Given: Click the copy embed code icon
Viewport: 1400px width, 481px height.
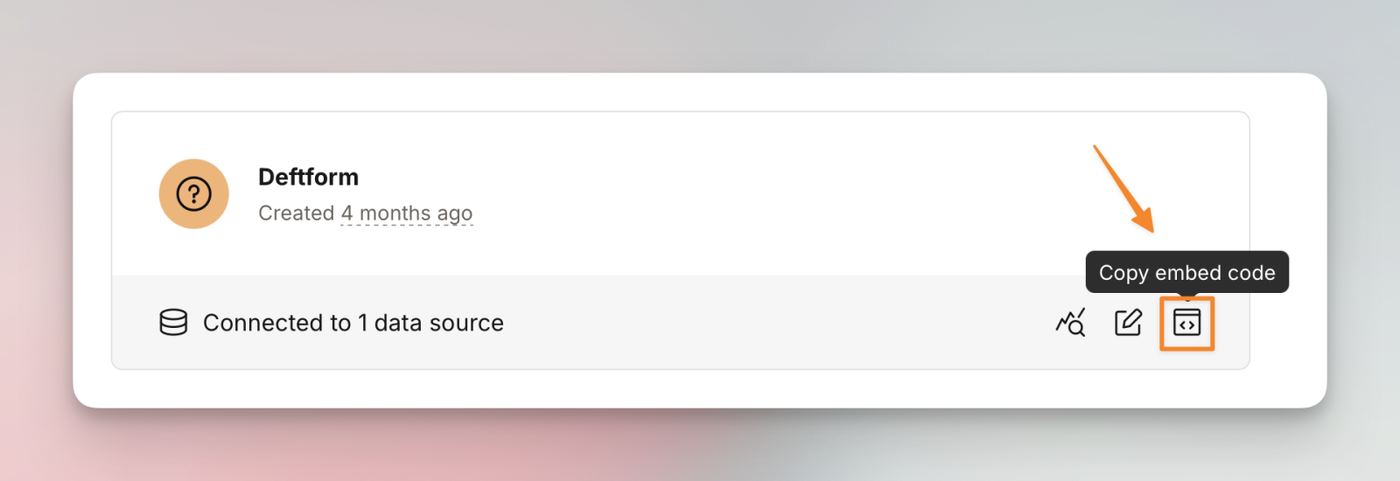Looking at the screenshot, I should coord(1187,323).
